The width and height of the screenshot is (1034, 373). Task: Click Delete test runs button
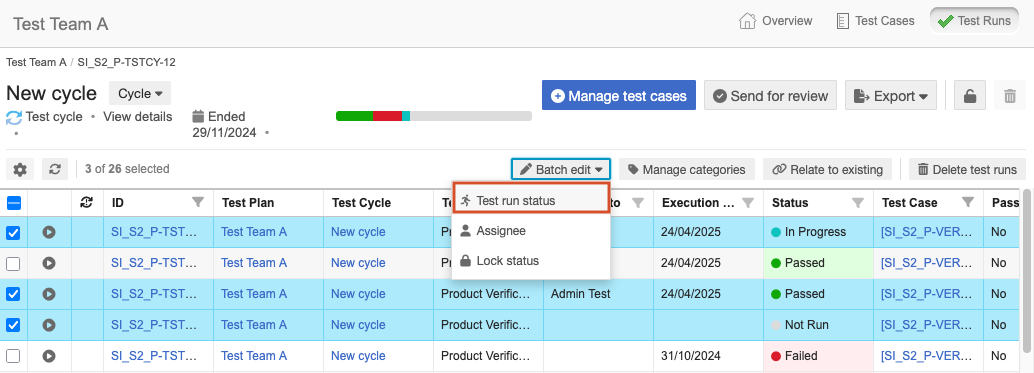(967, 169)
